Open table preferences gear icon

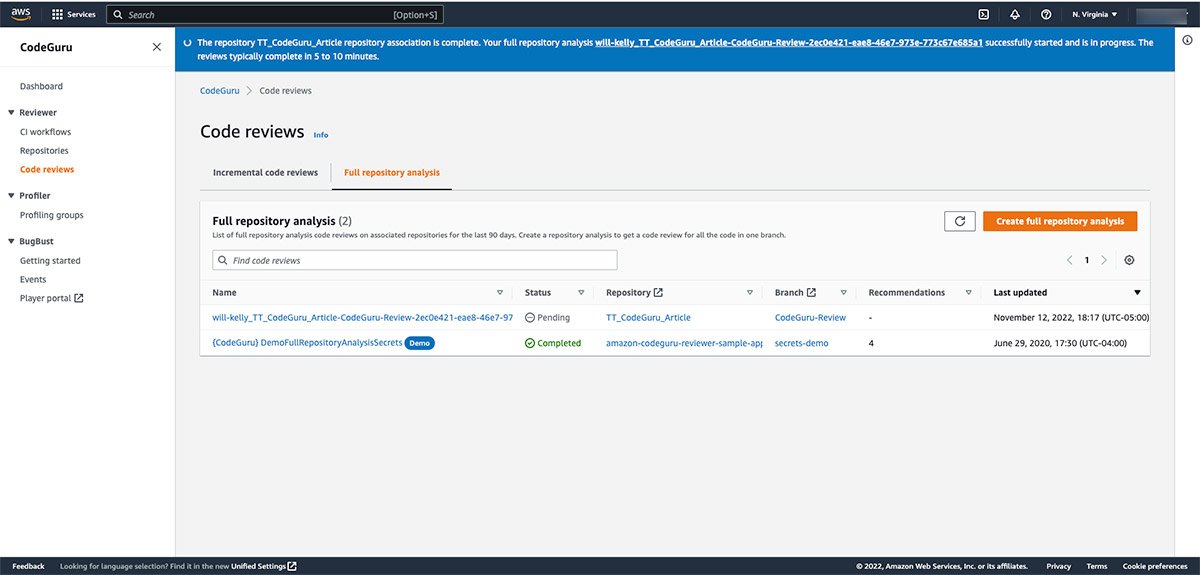tap(1129, 260)
